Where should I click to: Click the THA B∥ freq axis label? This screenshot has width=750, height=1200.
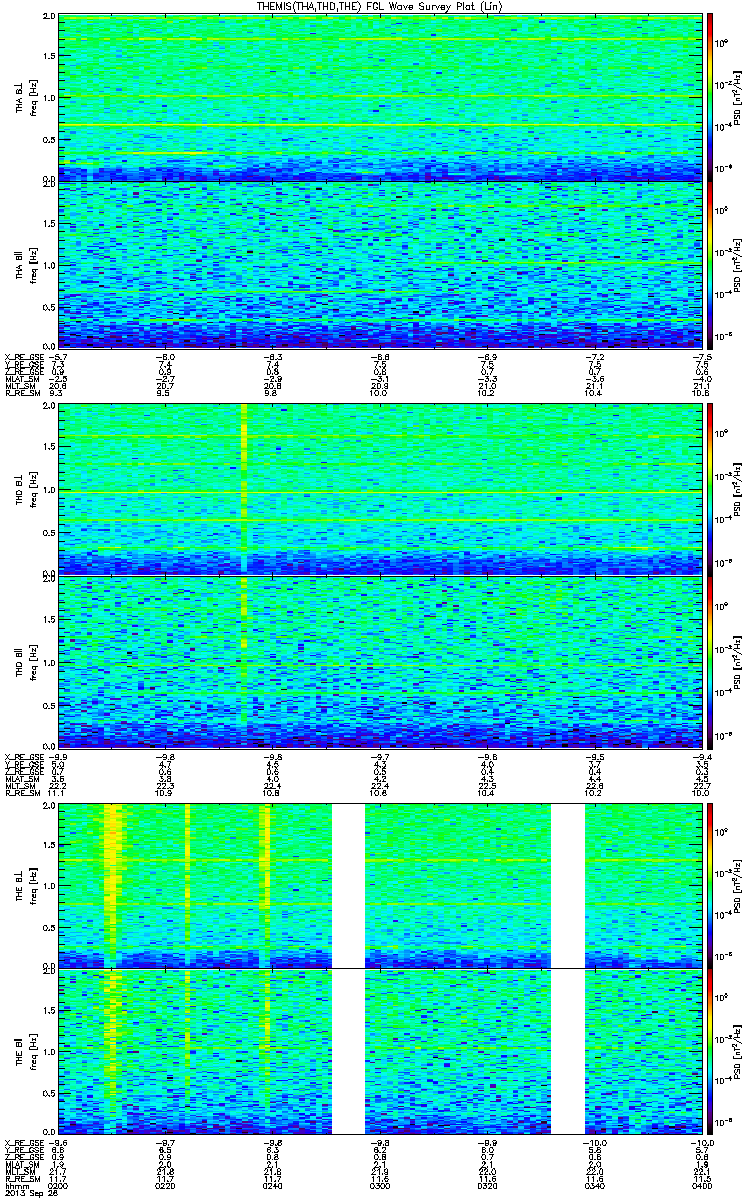pos(25,264)
